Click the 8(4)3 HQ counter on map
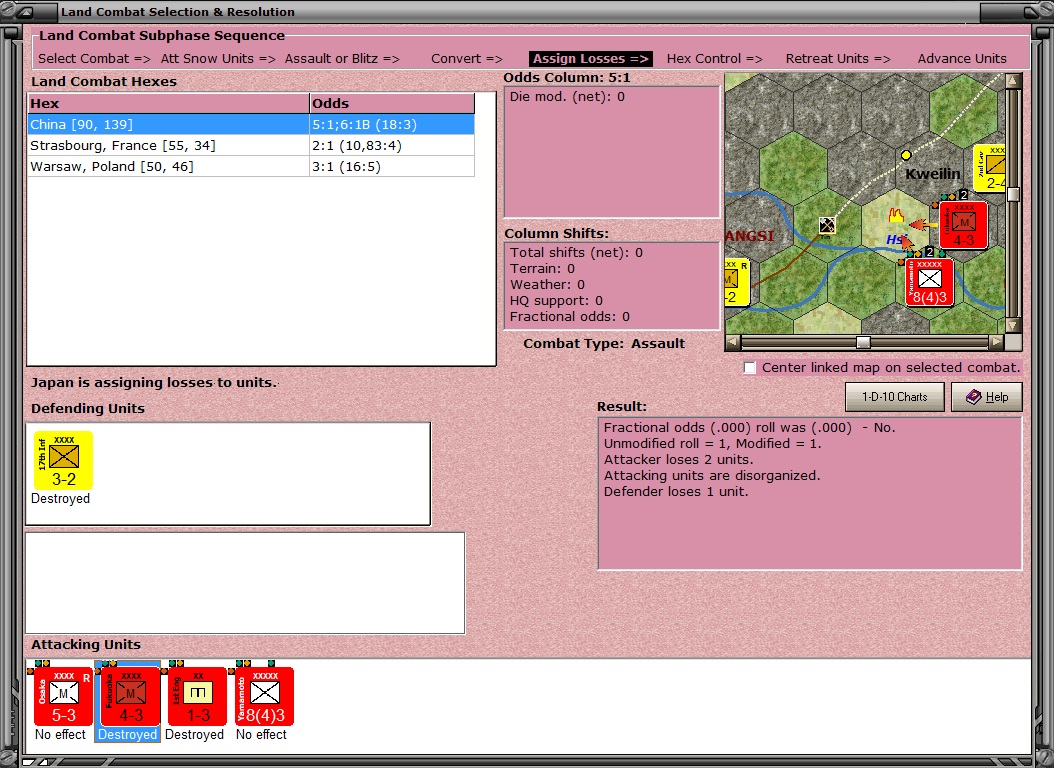The height and width of the screenshot is (768, 1054). (x=930, y=282)
